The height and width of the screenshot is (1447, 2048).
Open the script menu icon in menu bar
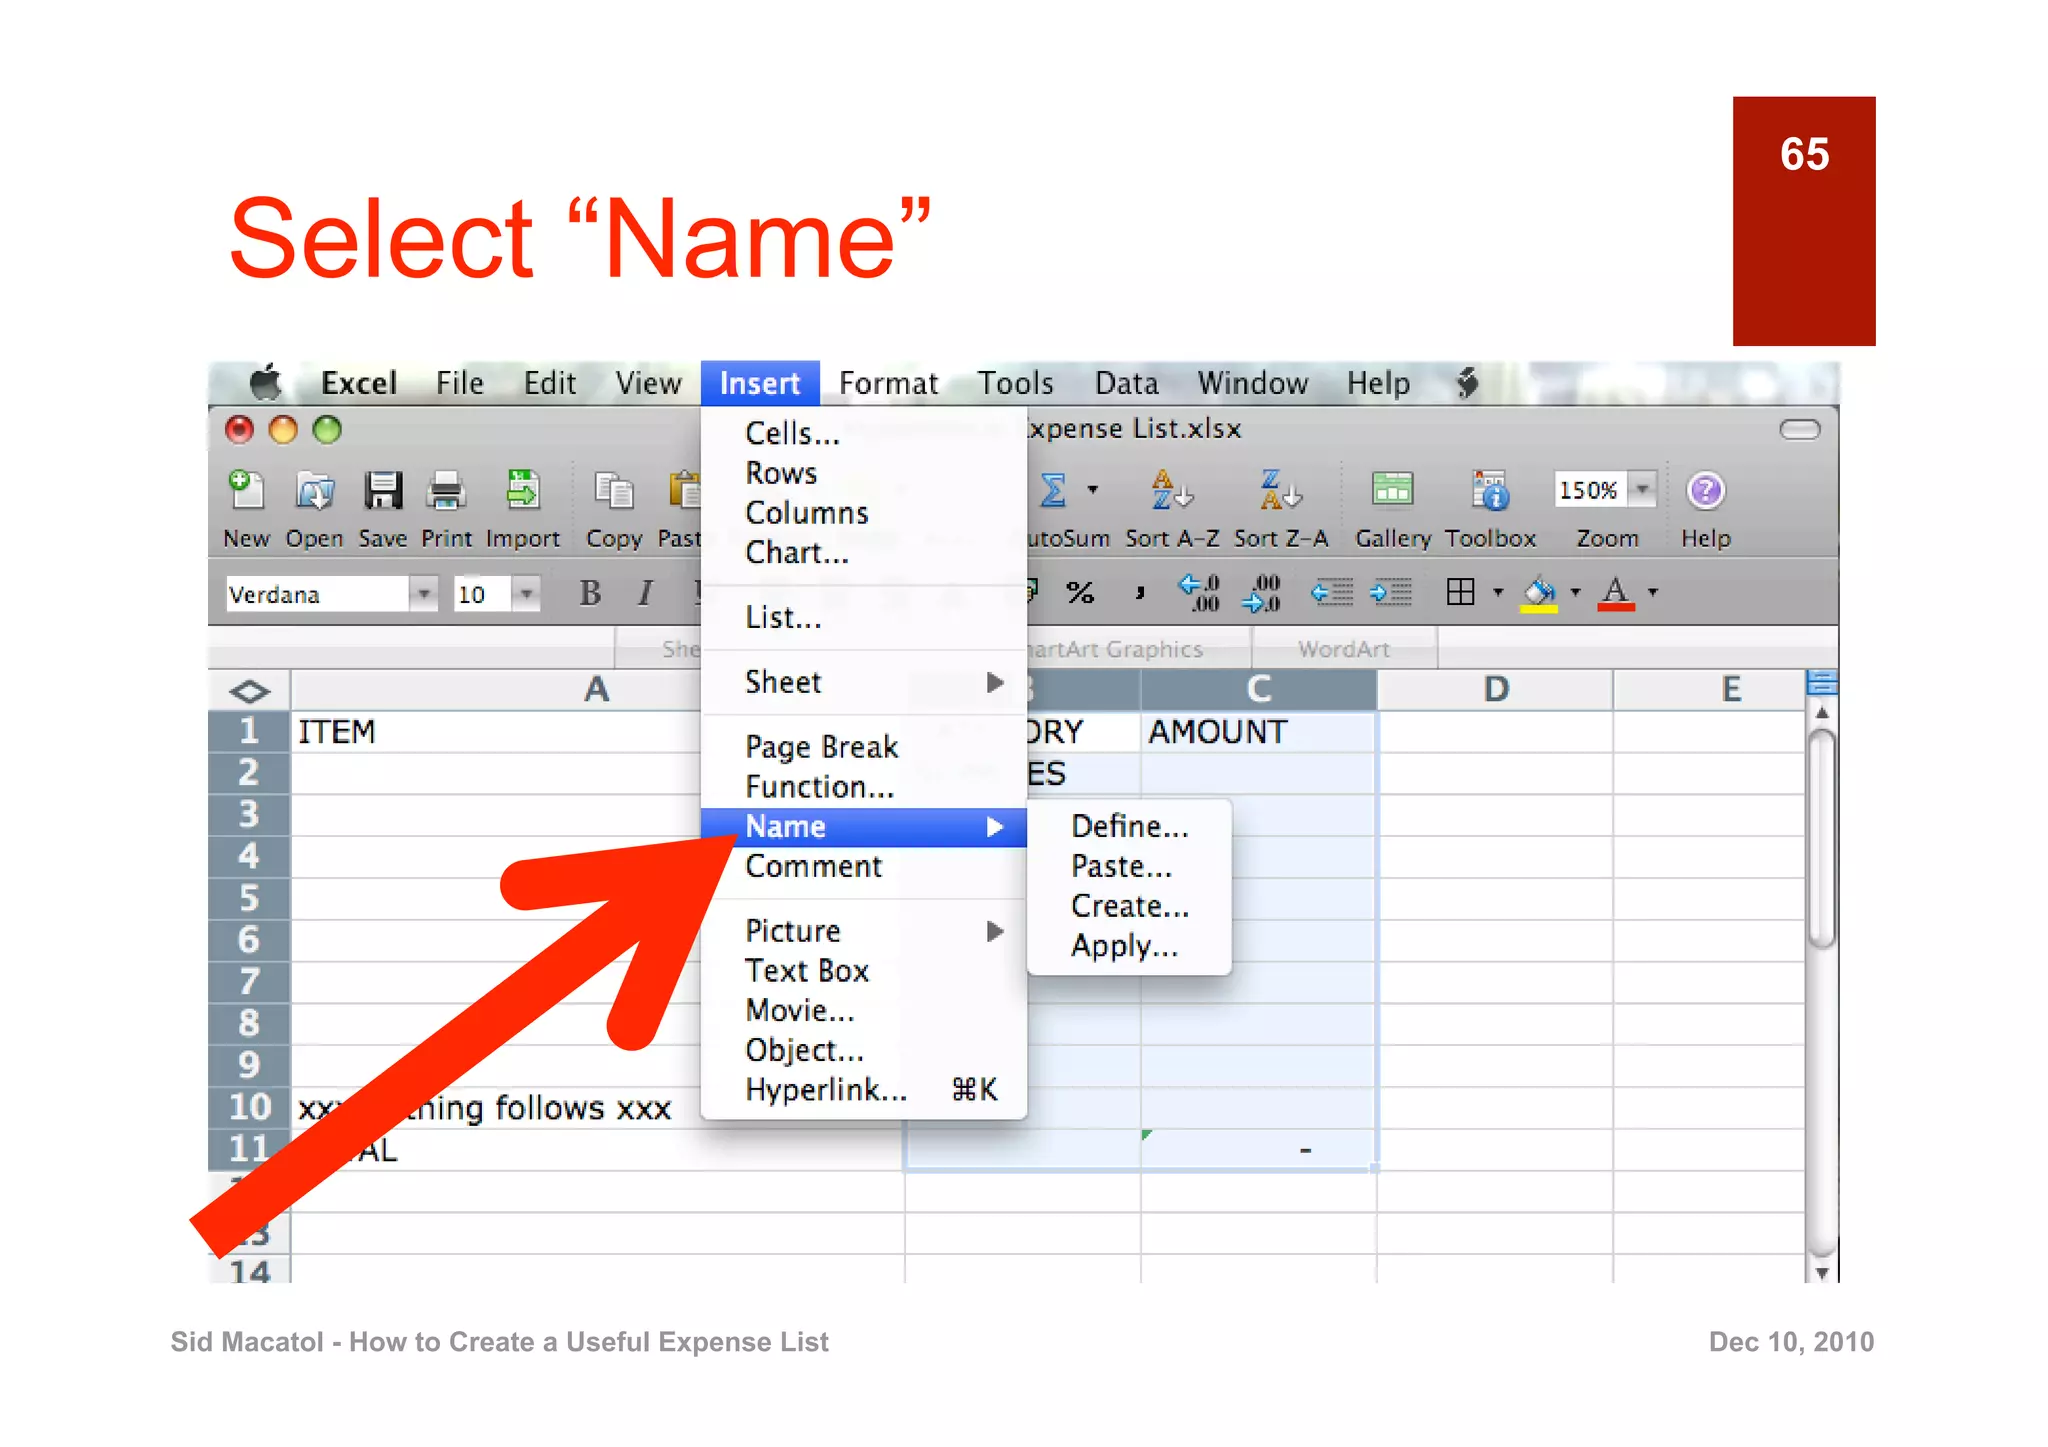(1467, 383)
